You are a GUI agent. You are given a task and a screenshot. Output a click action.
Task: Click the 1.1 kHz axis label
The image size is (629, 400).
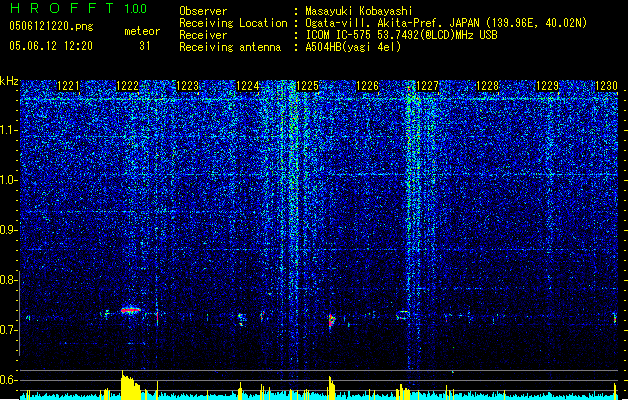[x=9, y=130]
